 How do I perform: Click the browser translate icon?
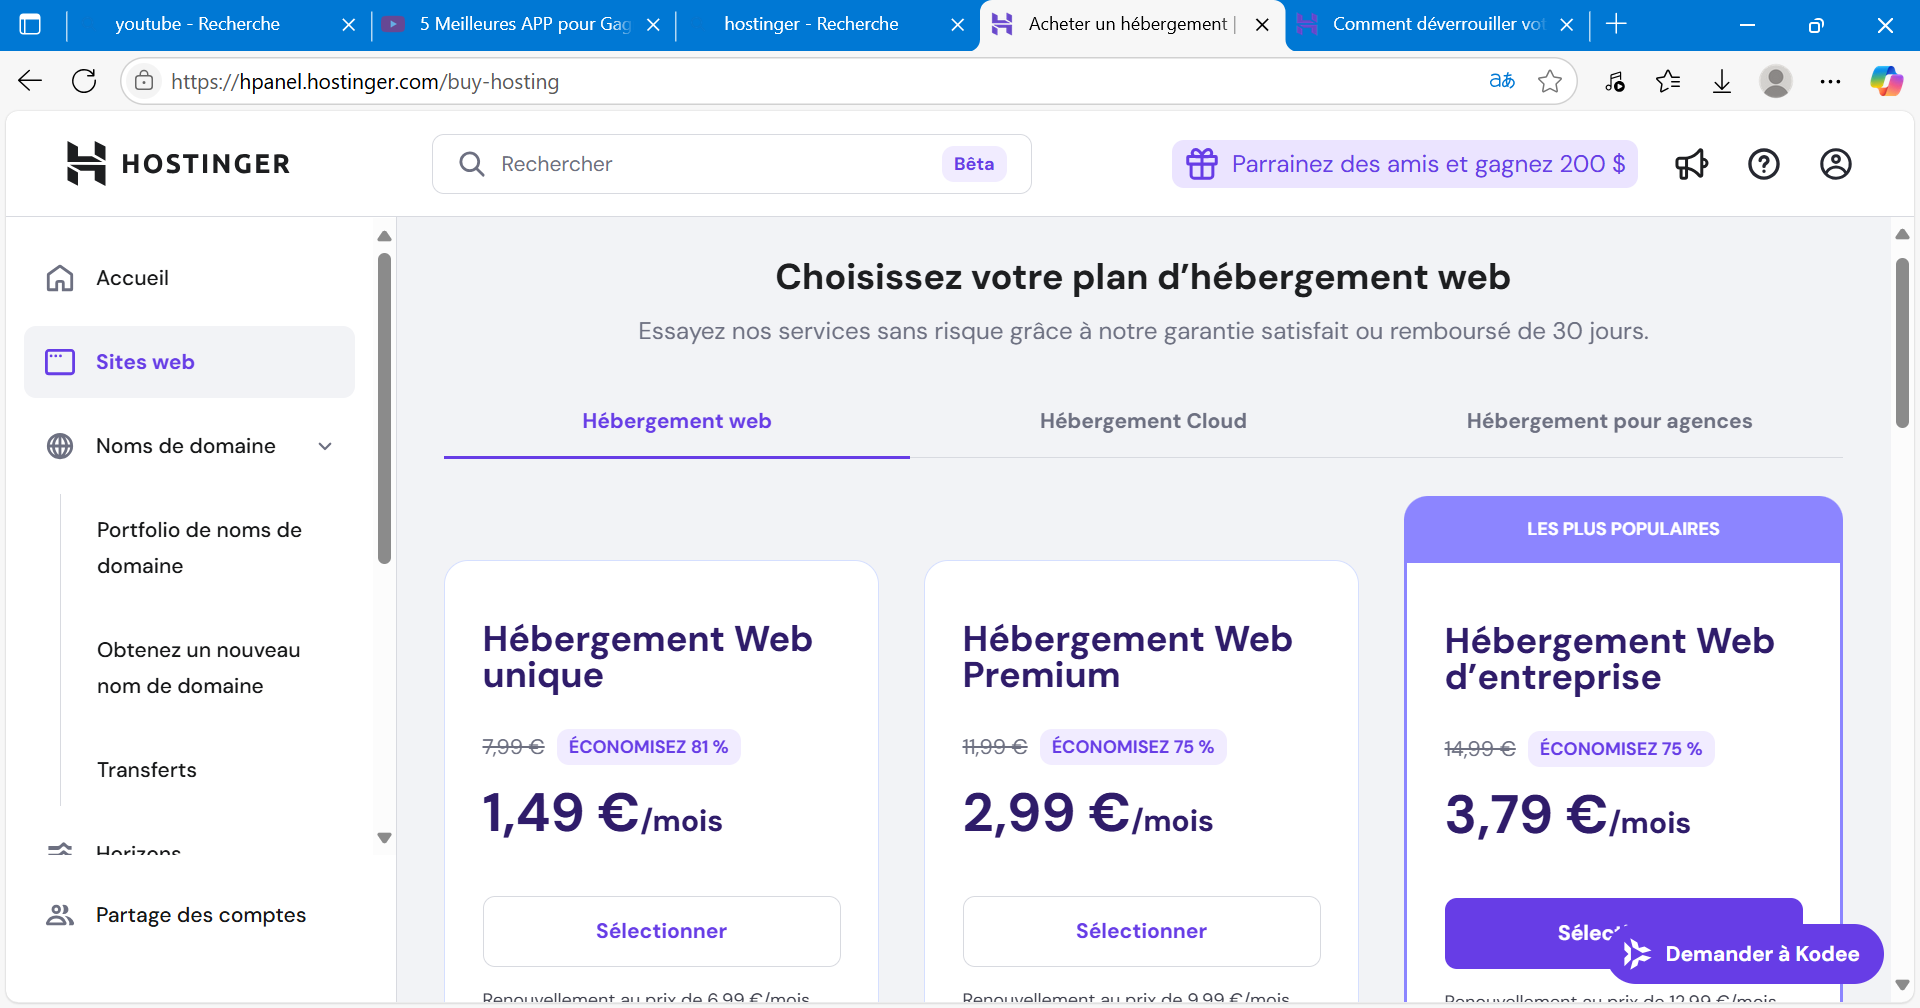tap(1501, 81)
